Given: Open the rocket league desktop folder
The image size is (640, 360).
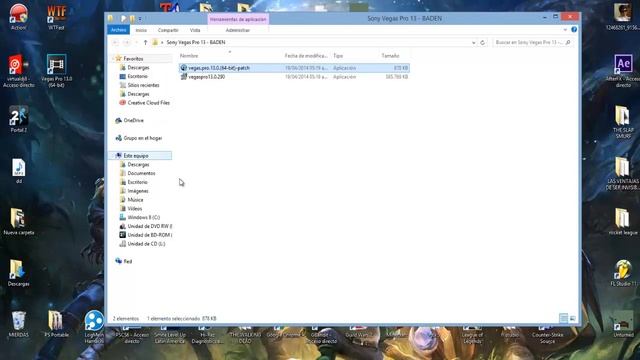Looking at the screenshot, I should click(623, 222).
